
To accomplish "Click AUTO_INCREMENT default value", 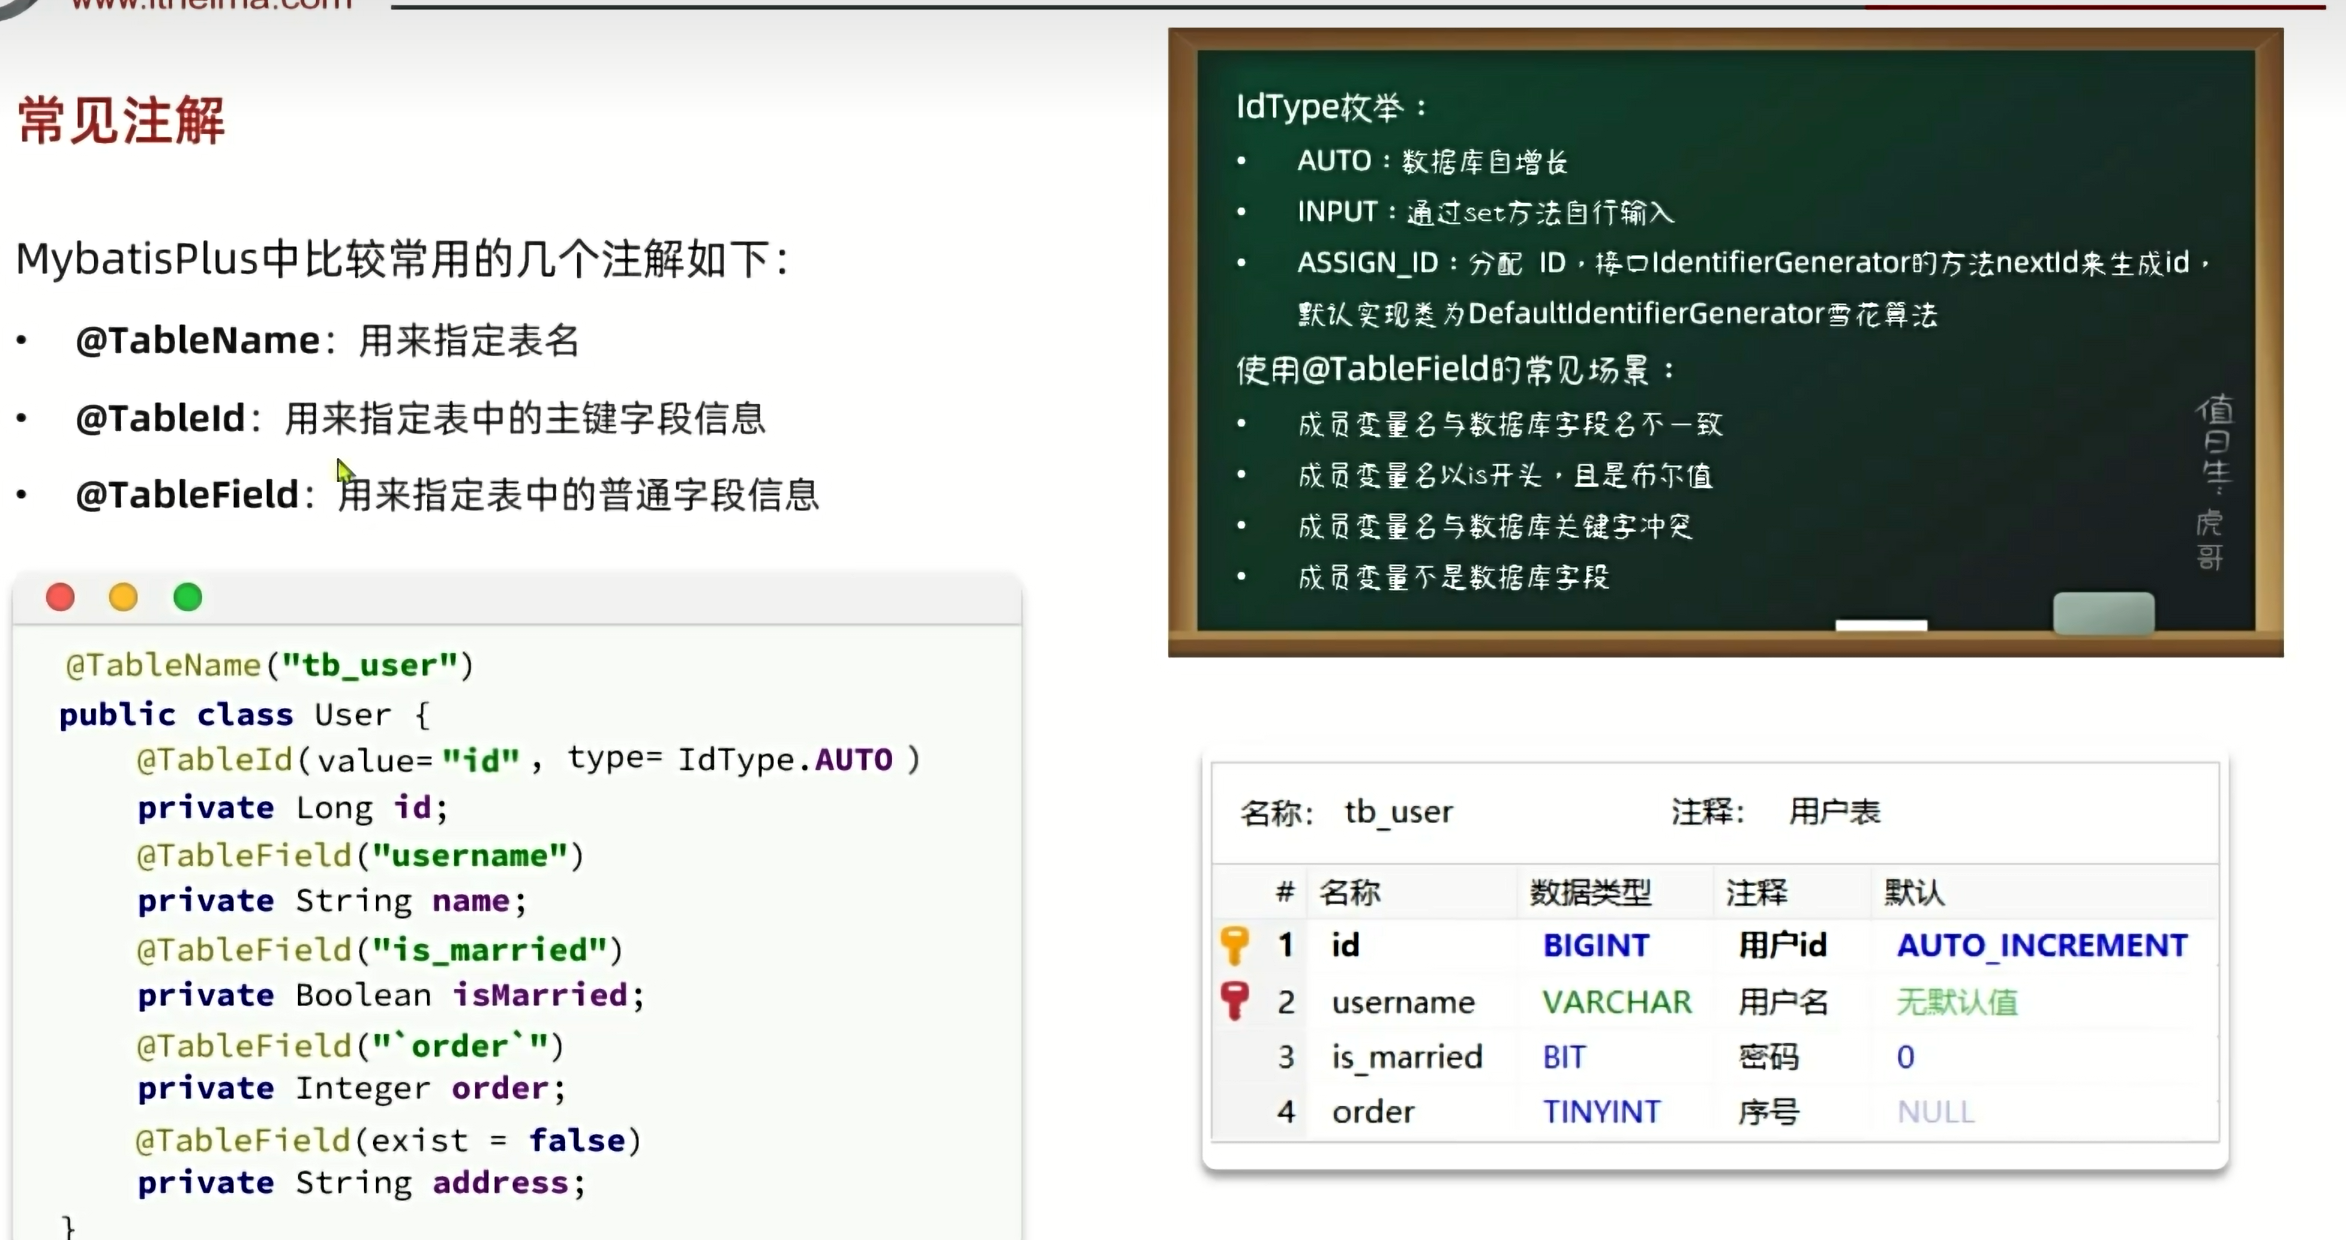I will pyautogui.click(x=2041, y=945).
